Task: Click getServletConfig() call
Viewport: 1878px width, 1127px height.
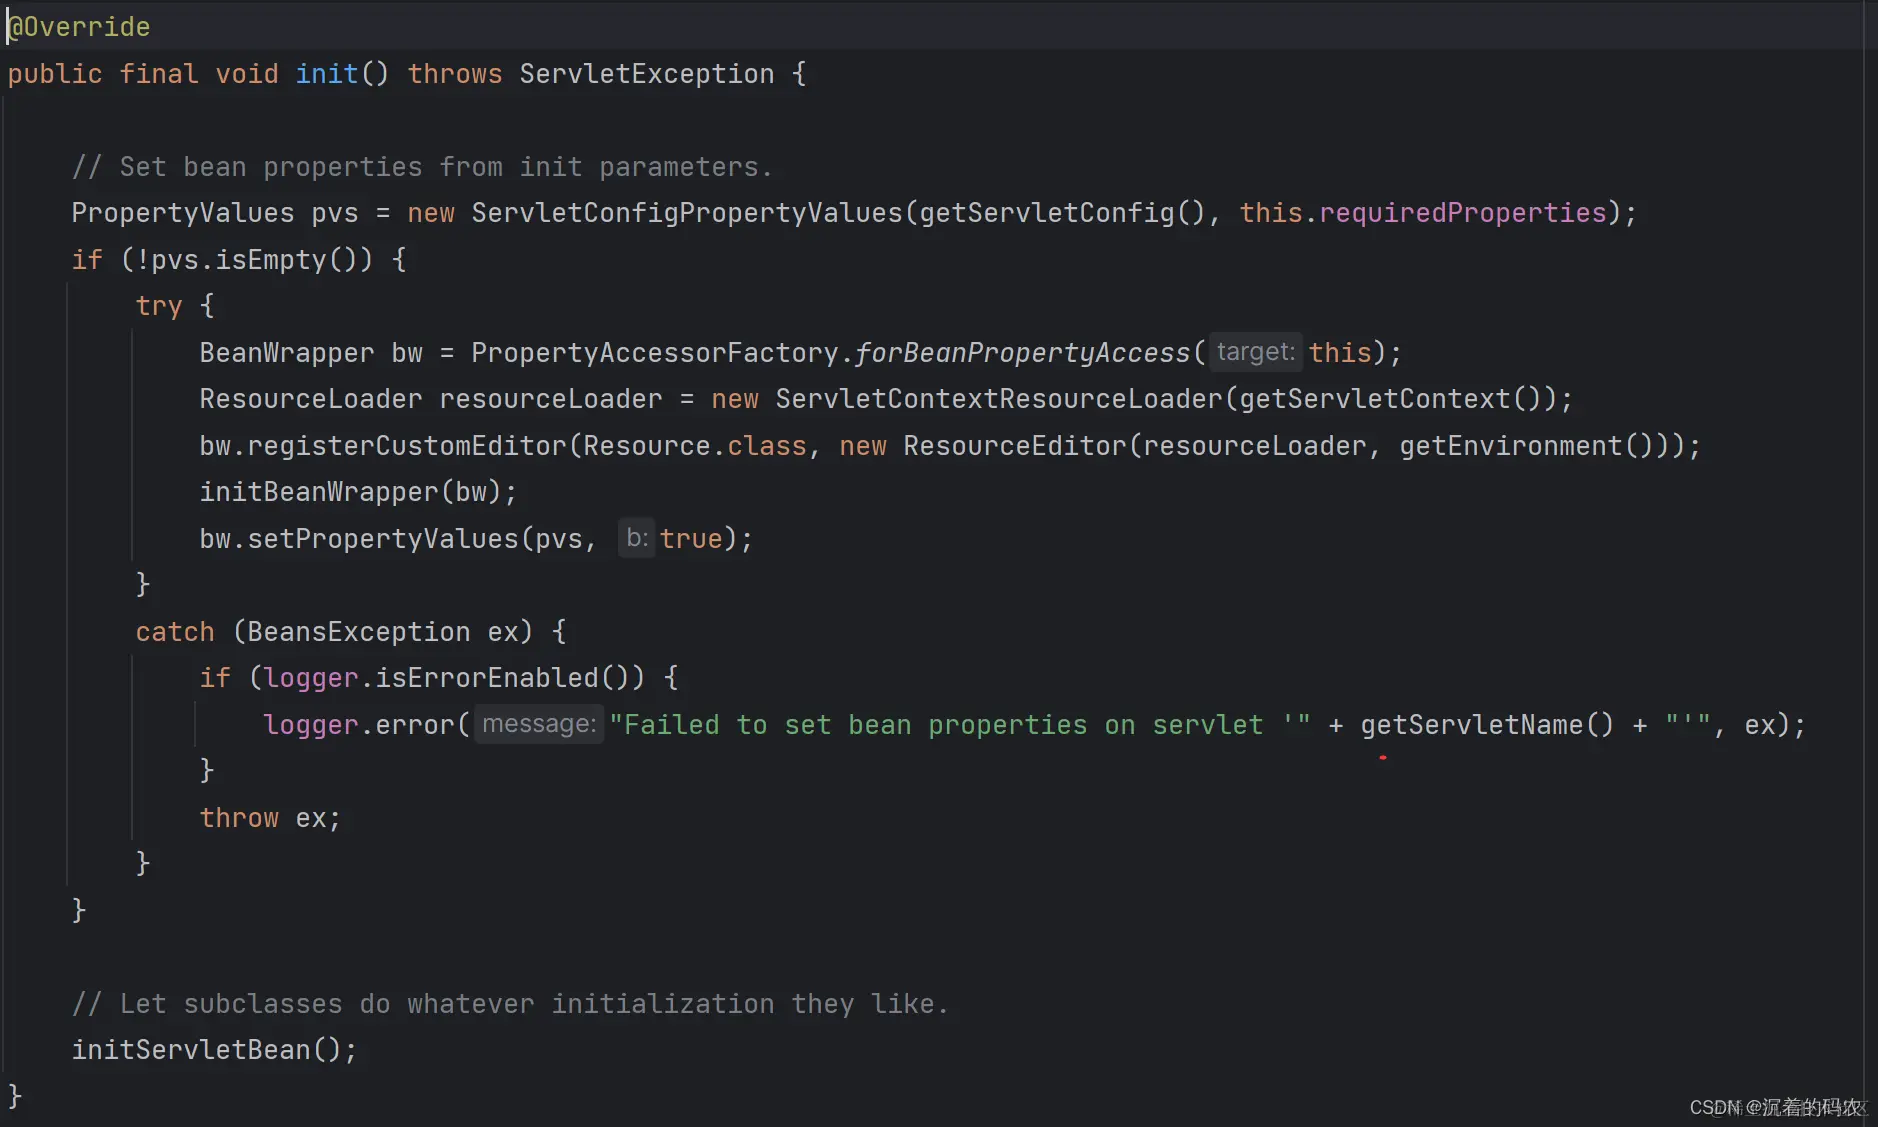Action: click(x=1062, y=213)
